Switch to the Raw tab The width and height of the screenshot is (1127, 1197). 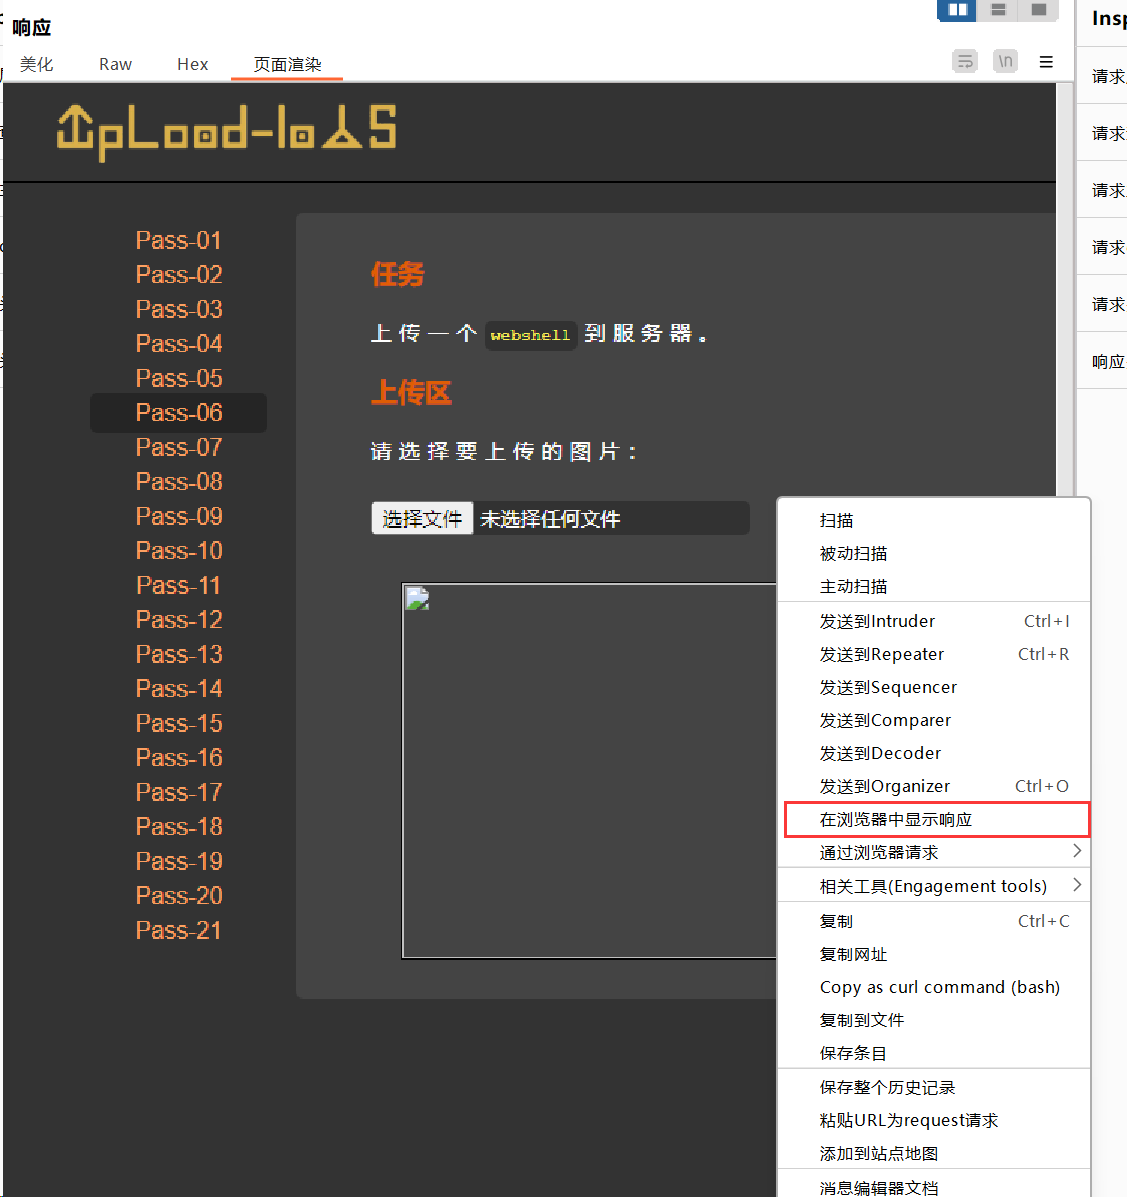(115, 64)
